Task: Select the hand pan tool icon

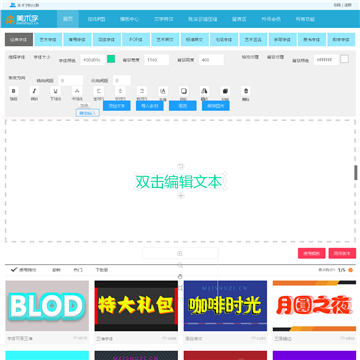Action: point(180,276)
